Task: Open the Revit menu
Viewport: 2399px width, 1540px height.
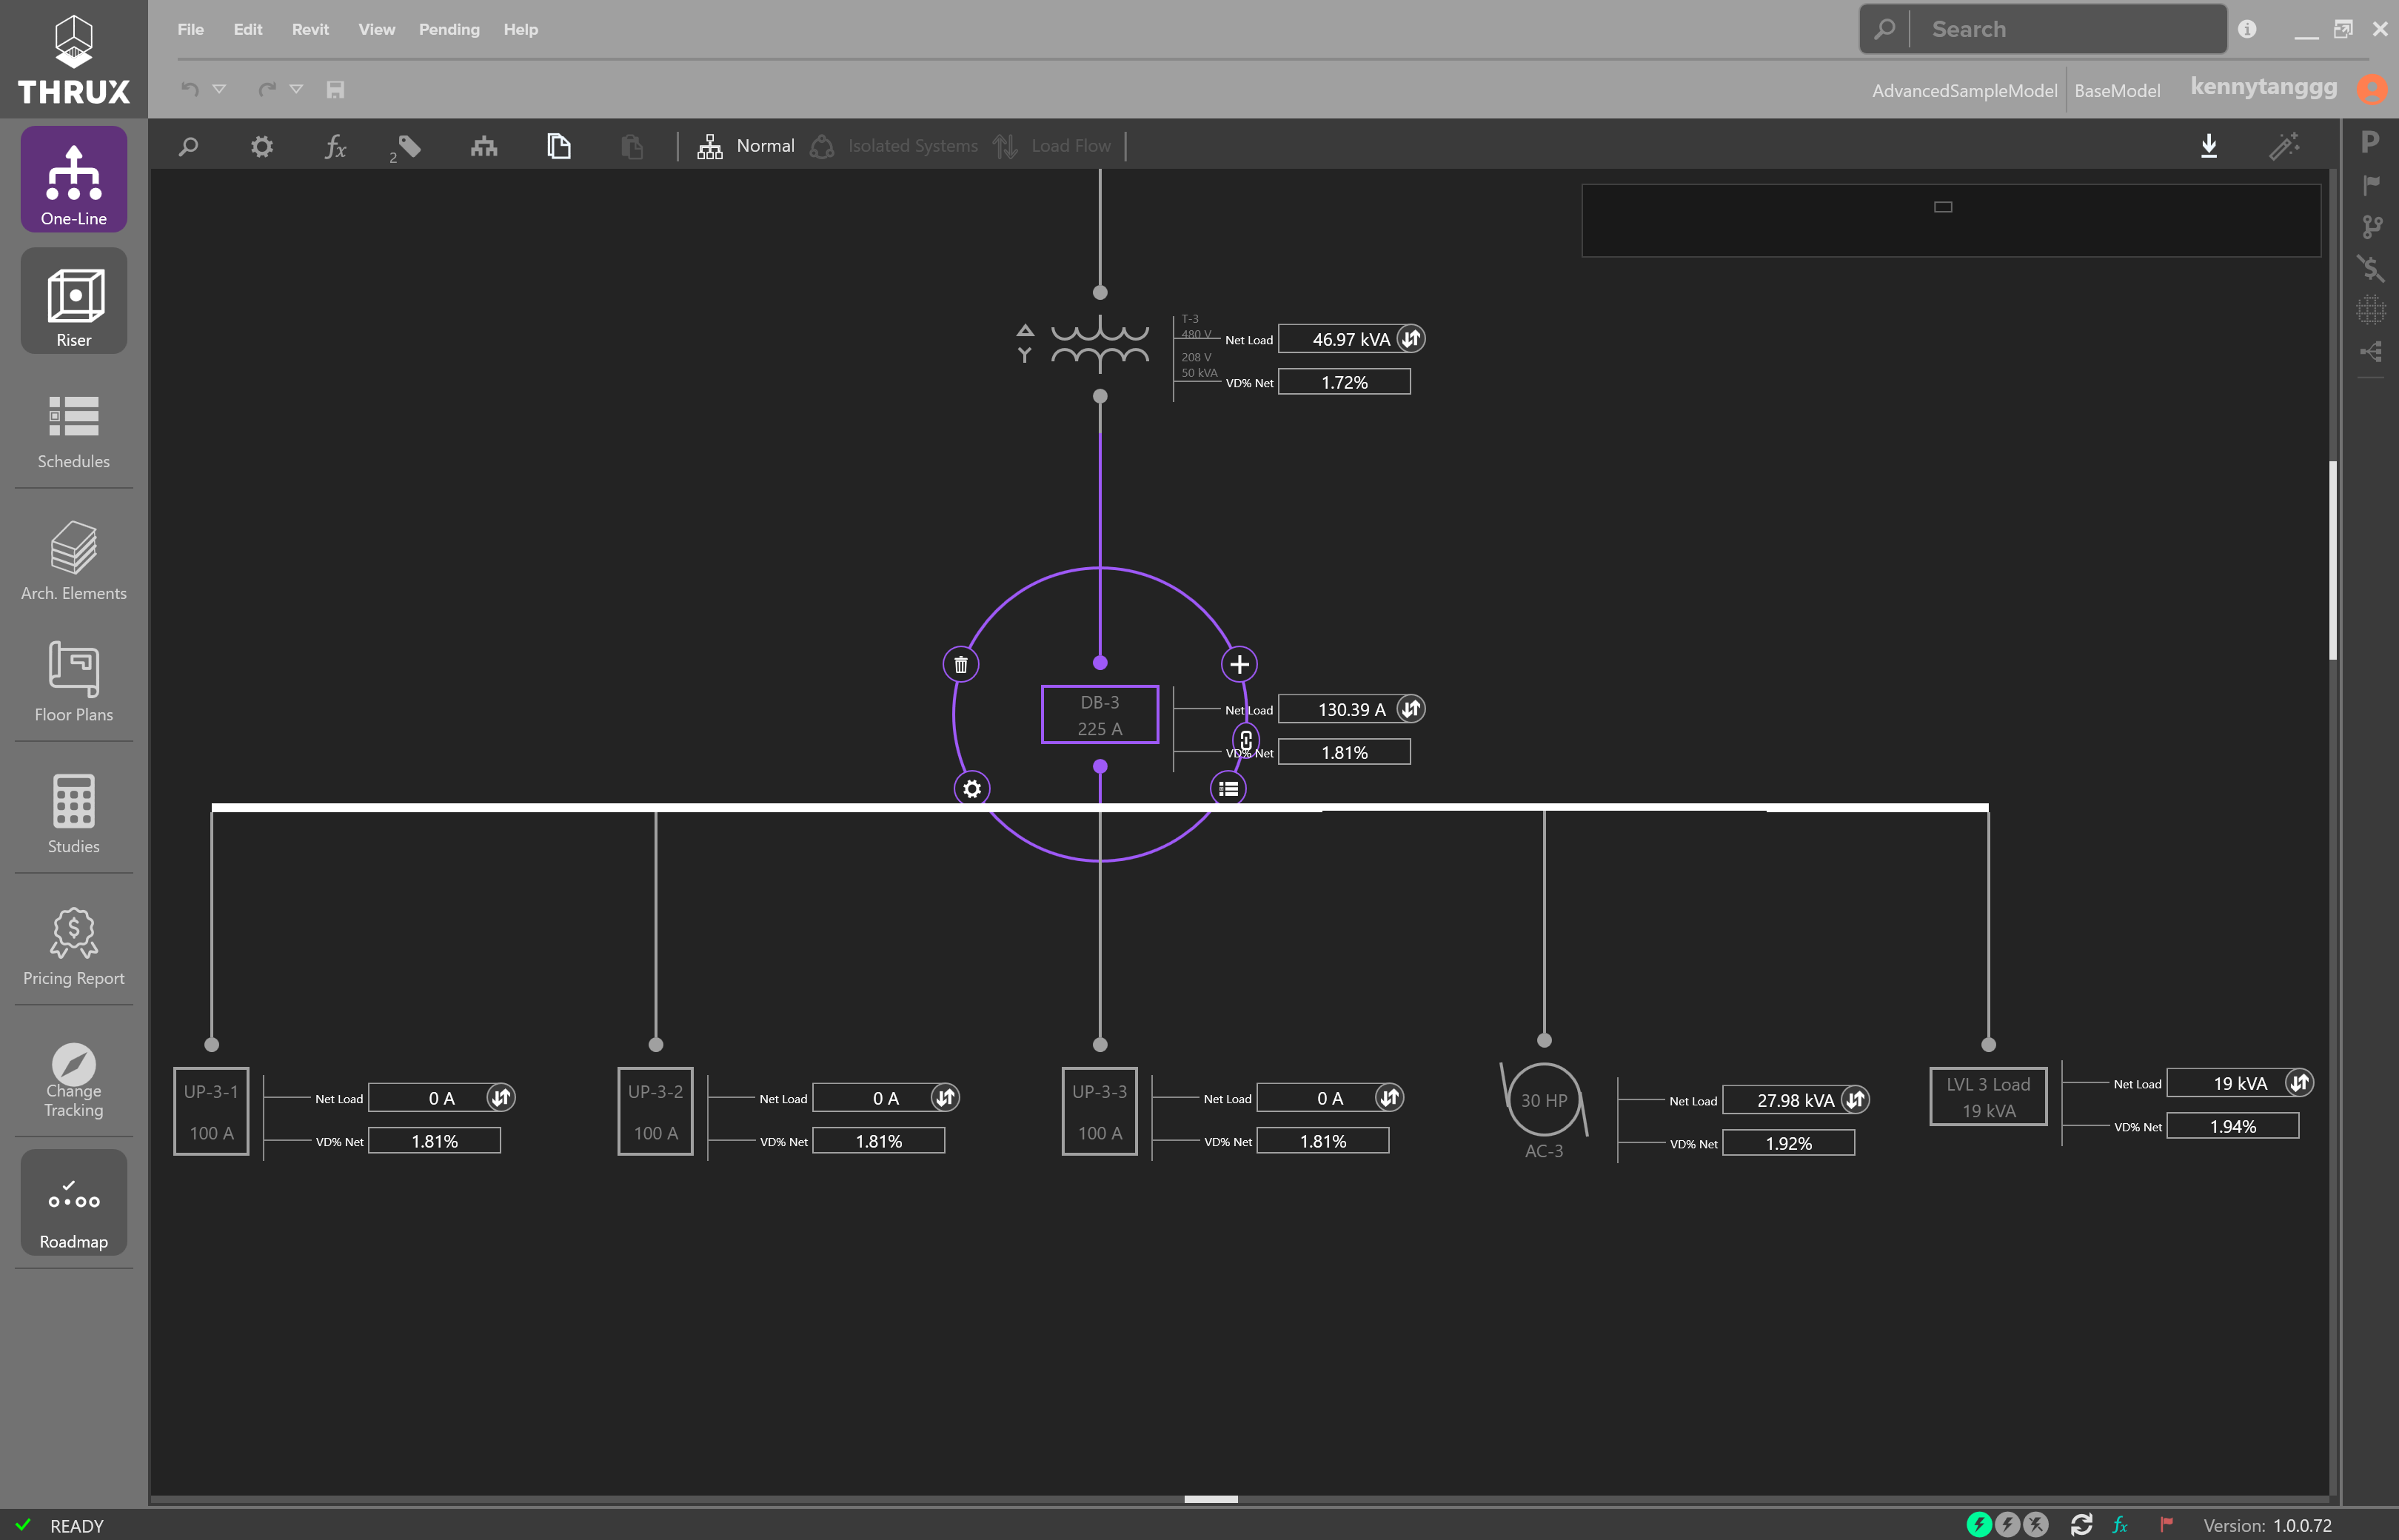Action: click(x=310, y=30)
